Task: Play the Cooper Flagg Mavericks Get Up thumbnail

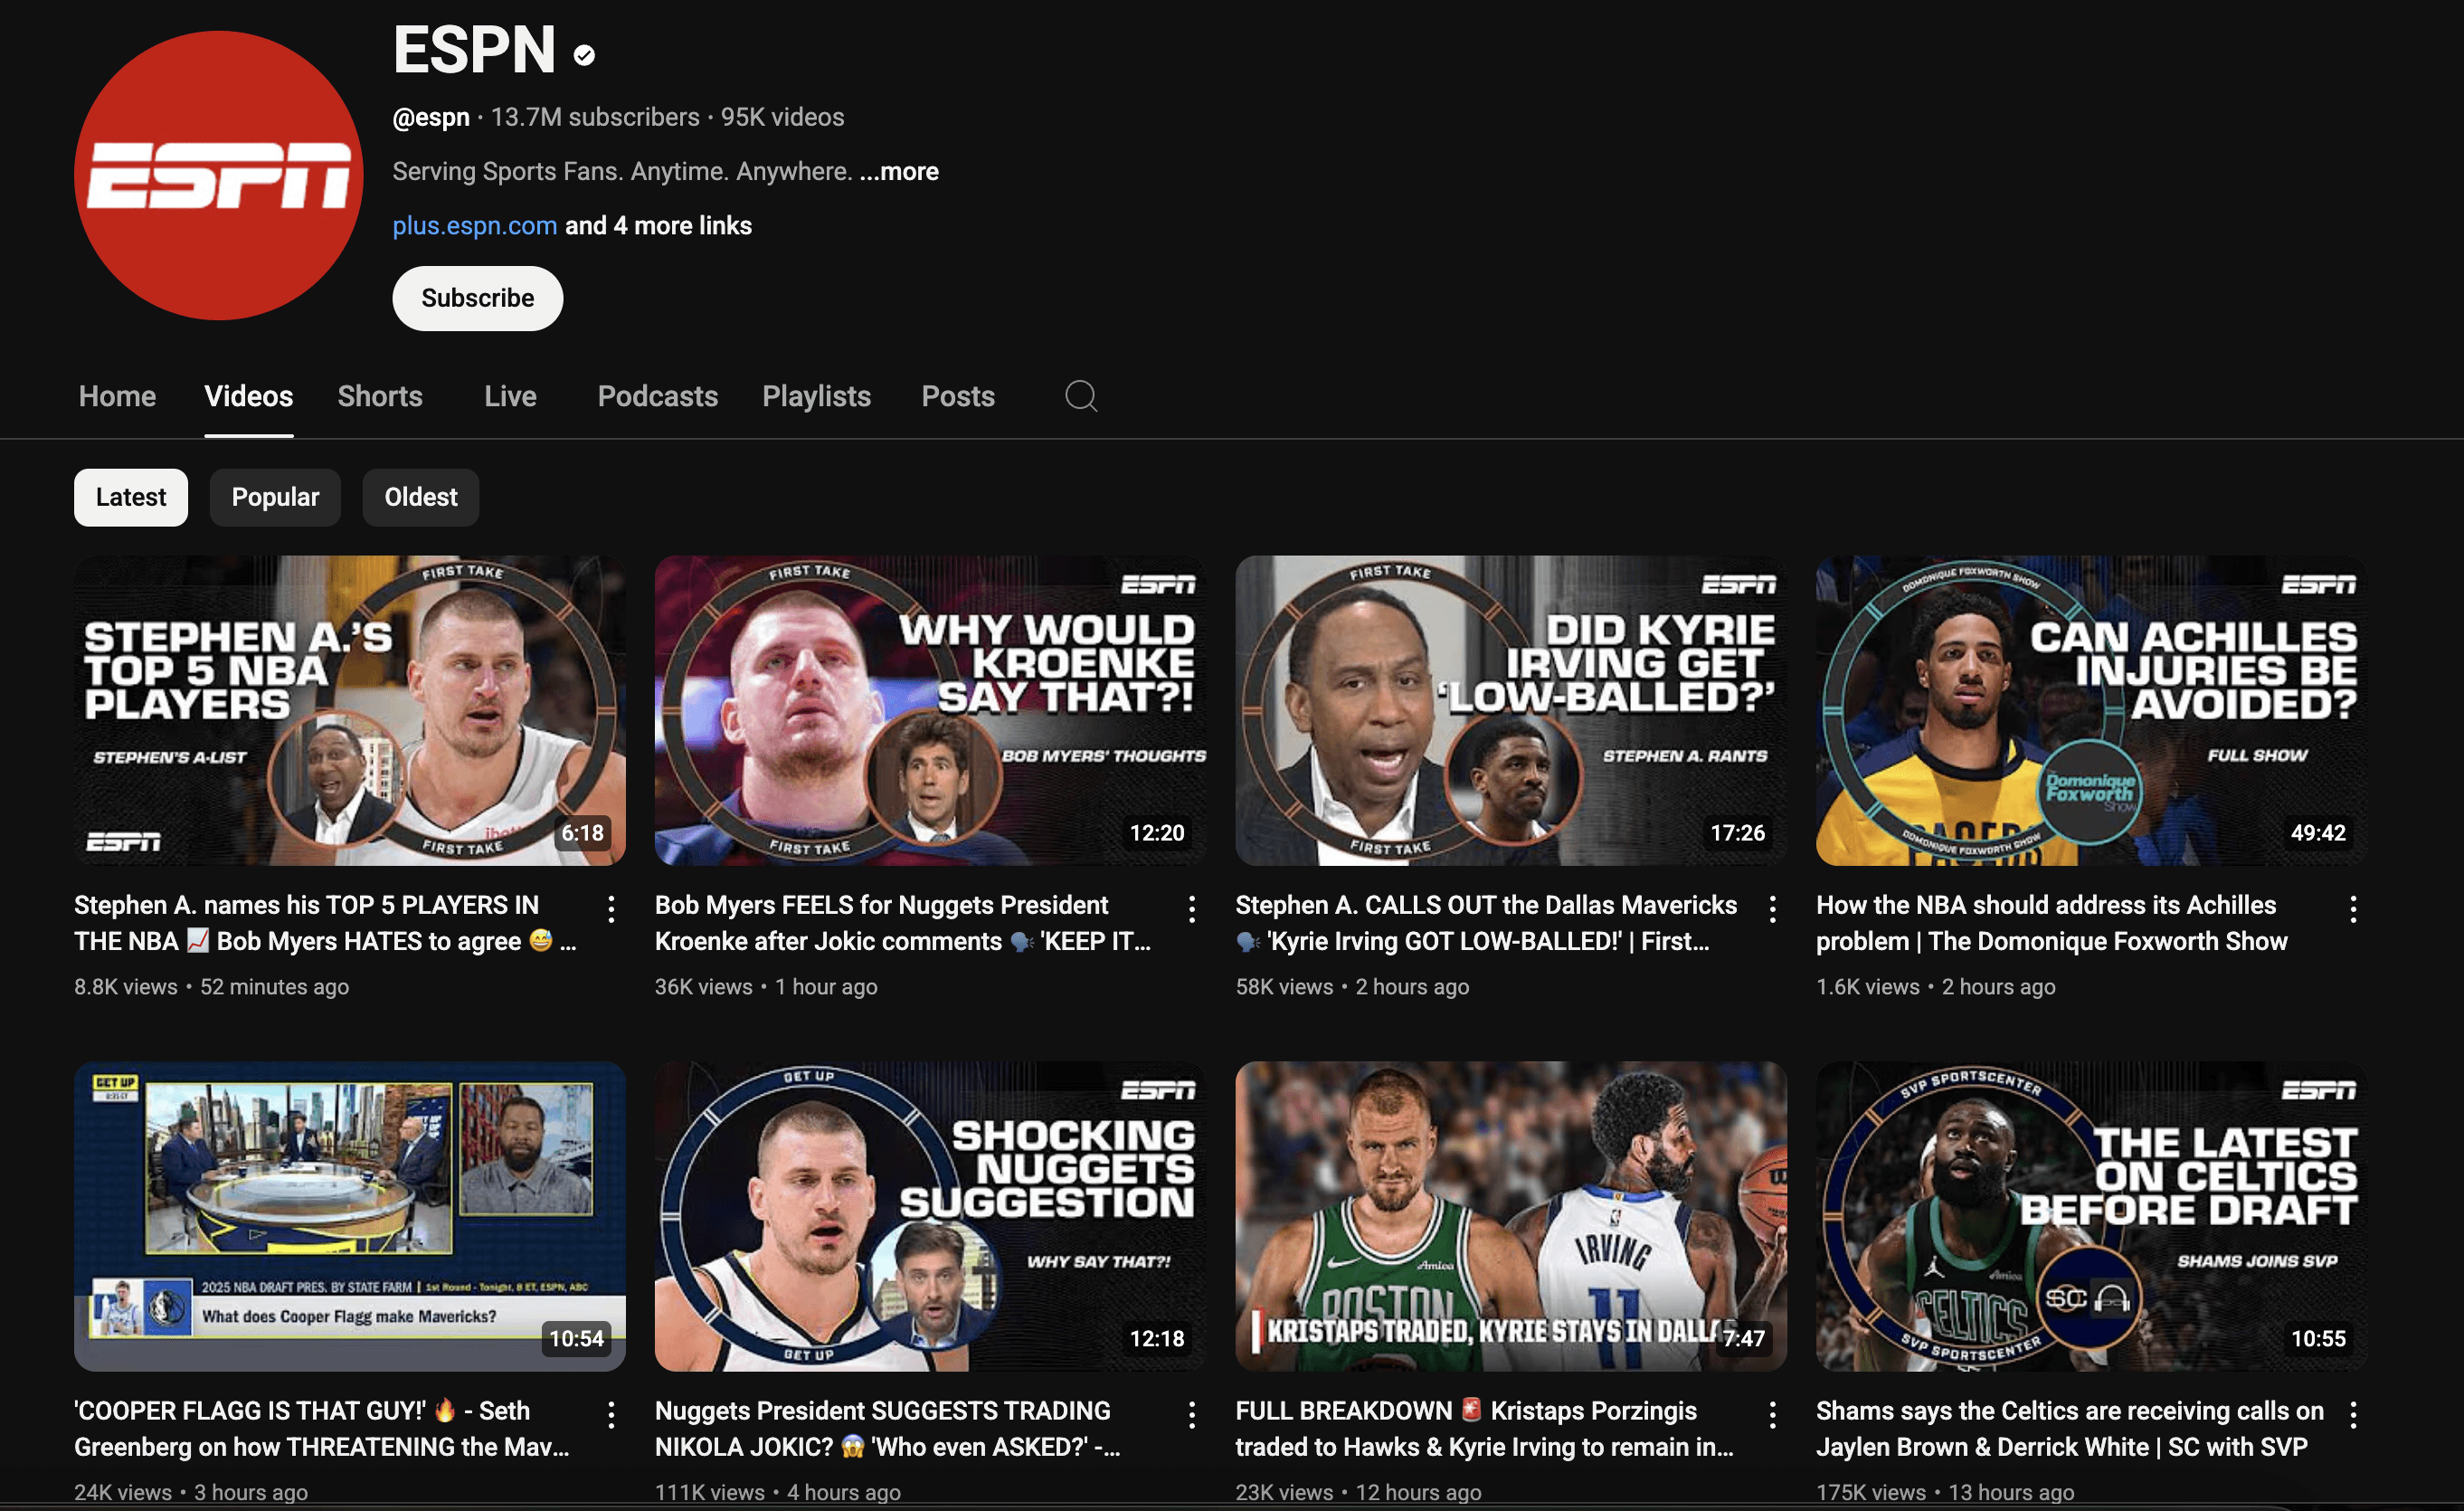Action: point(350,1216)
